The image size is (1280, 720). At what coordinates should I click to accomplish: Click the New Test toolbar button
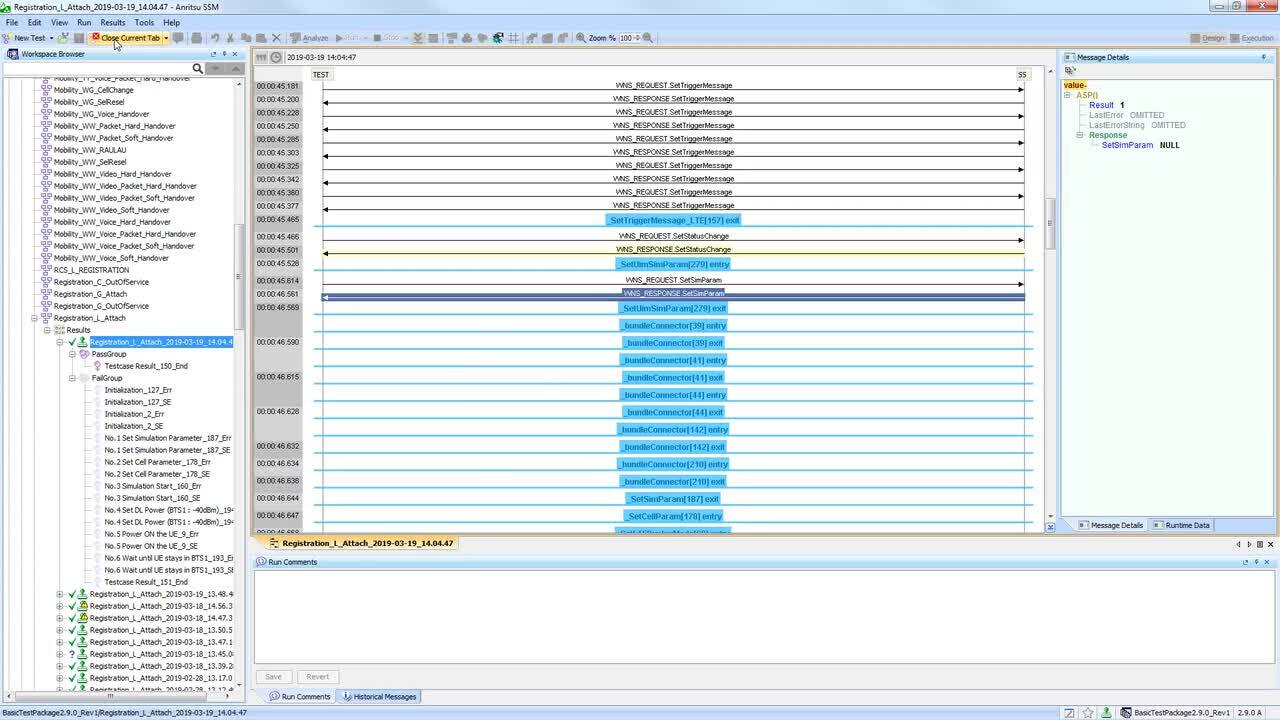point(24,38)
